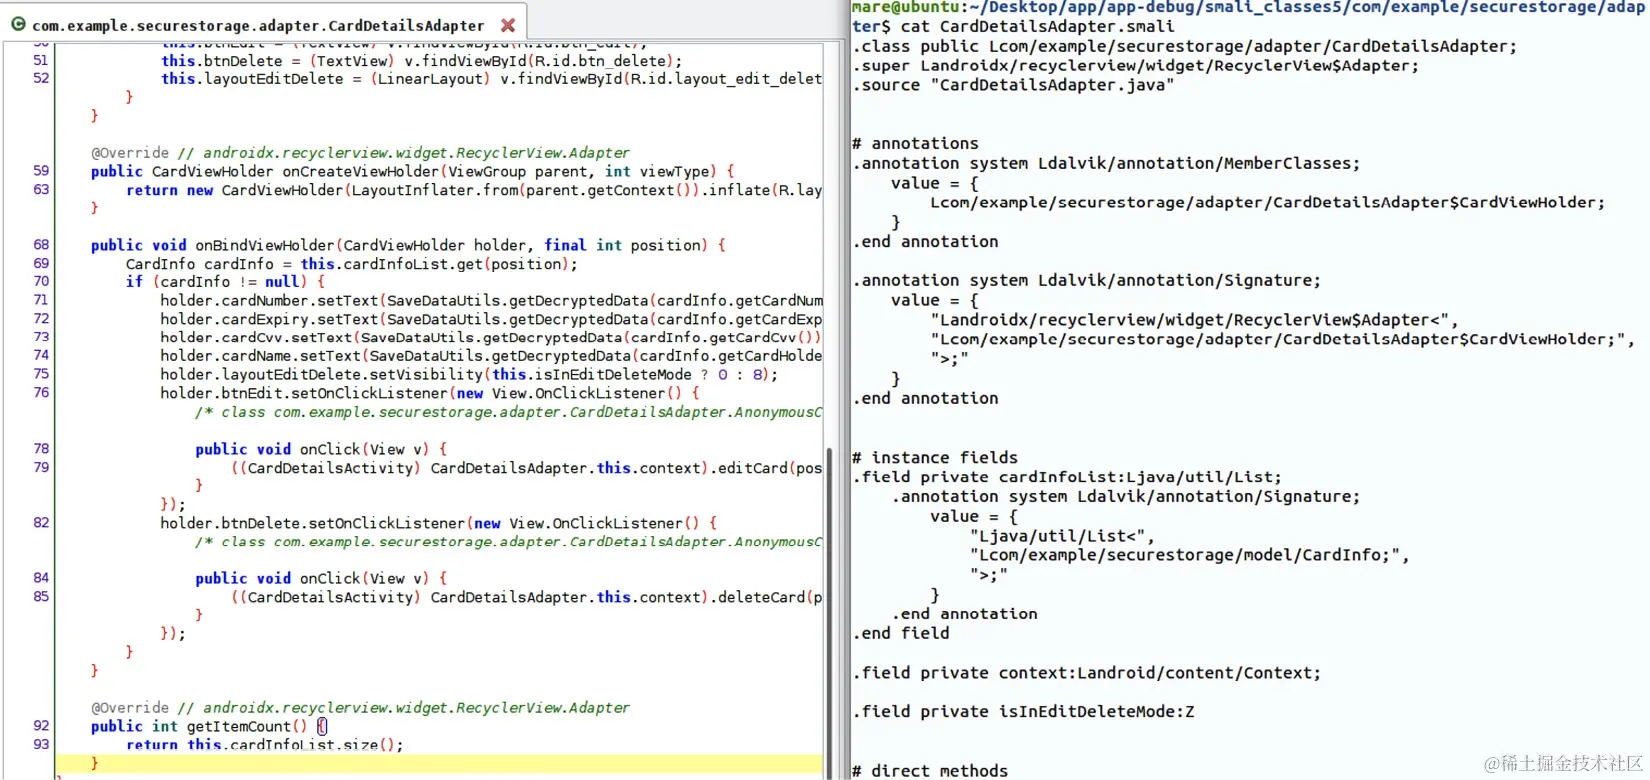Click the holder.cardNumber.setText line
Image resolution: width=1650 pixels, height=780 pixels.
[x=491, y=301]
